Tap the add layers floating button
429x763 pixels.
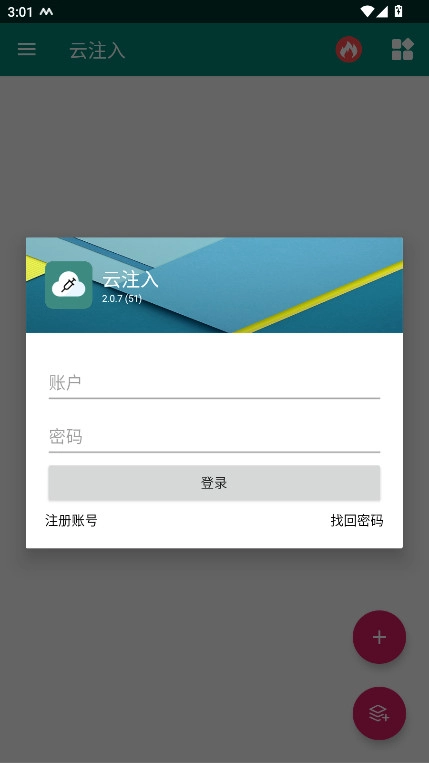(x=379, y=713)
